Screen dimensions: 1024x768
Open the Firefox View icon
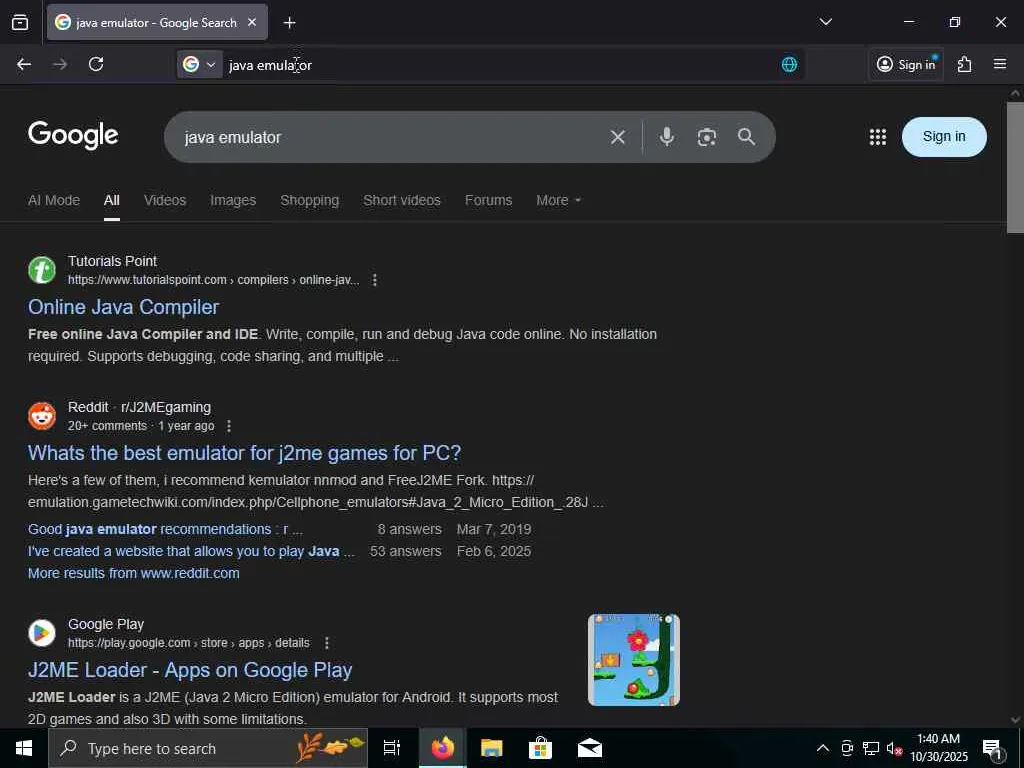point(20,22)
